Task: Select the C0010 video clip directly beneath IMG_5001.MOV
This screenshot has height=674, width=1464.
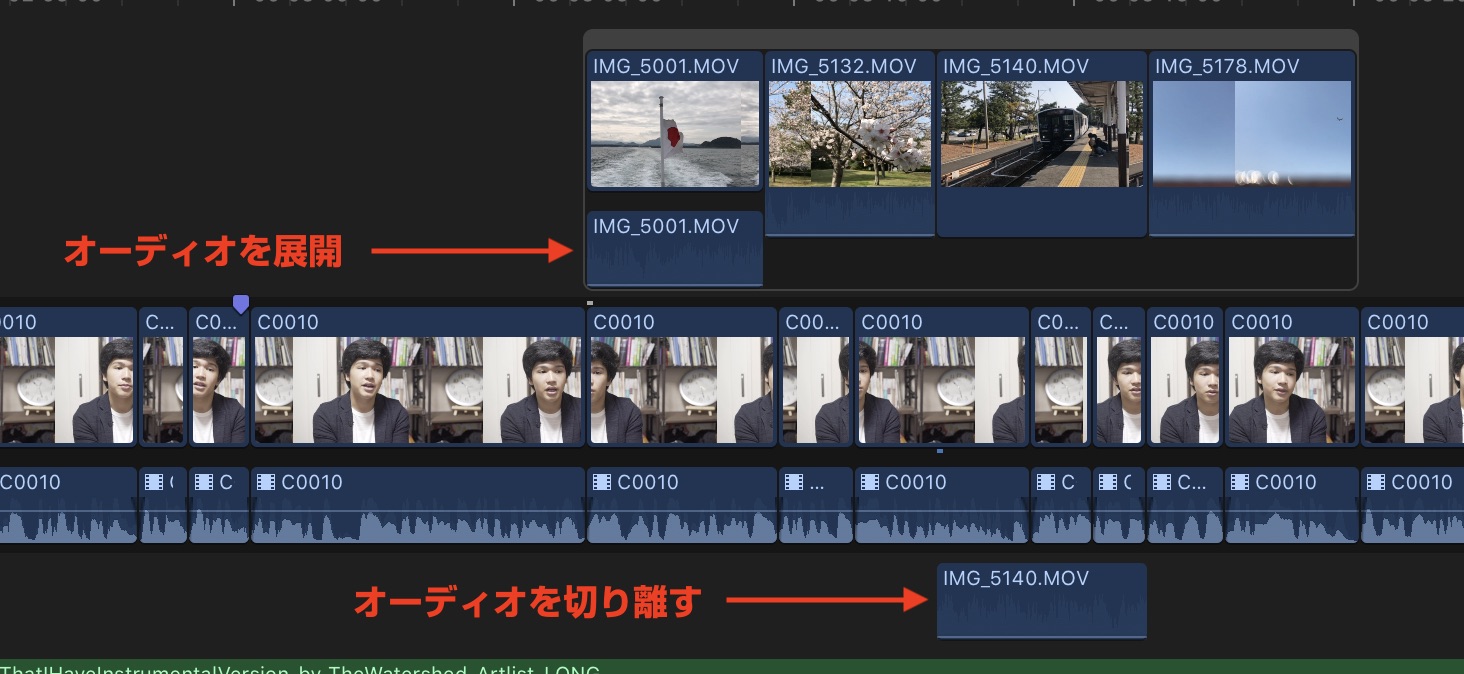Action: click(682, 377)
